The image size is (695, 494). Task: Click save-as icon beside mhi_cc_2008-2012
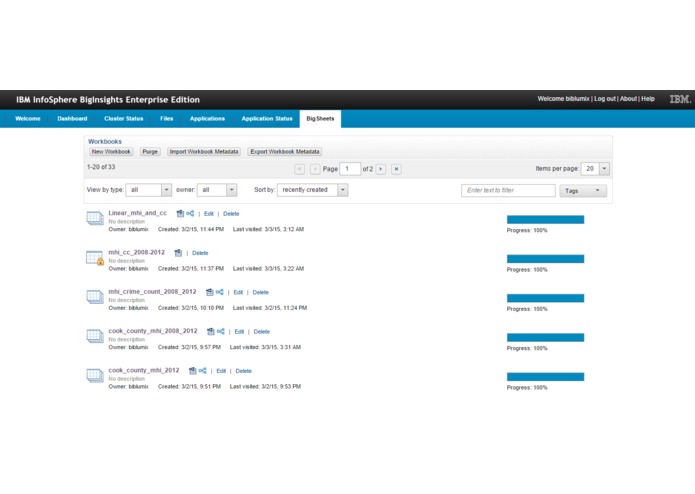point(178,253)
